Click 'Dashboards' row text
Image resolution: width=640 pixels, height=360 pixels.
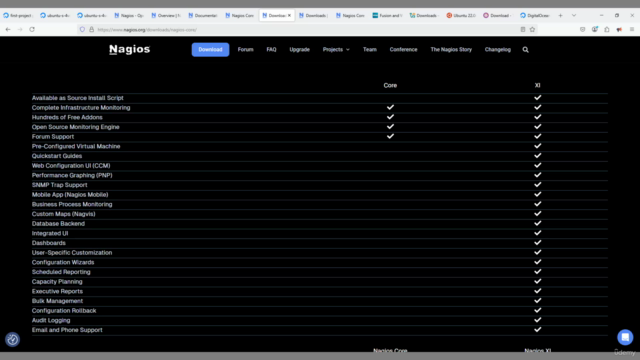pos(49,243)
